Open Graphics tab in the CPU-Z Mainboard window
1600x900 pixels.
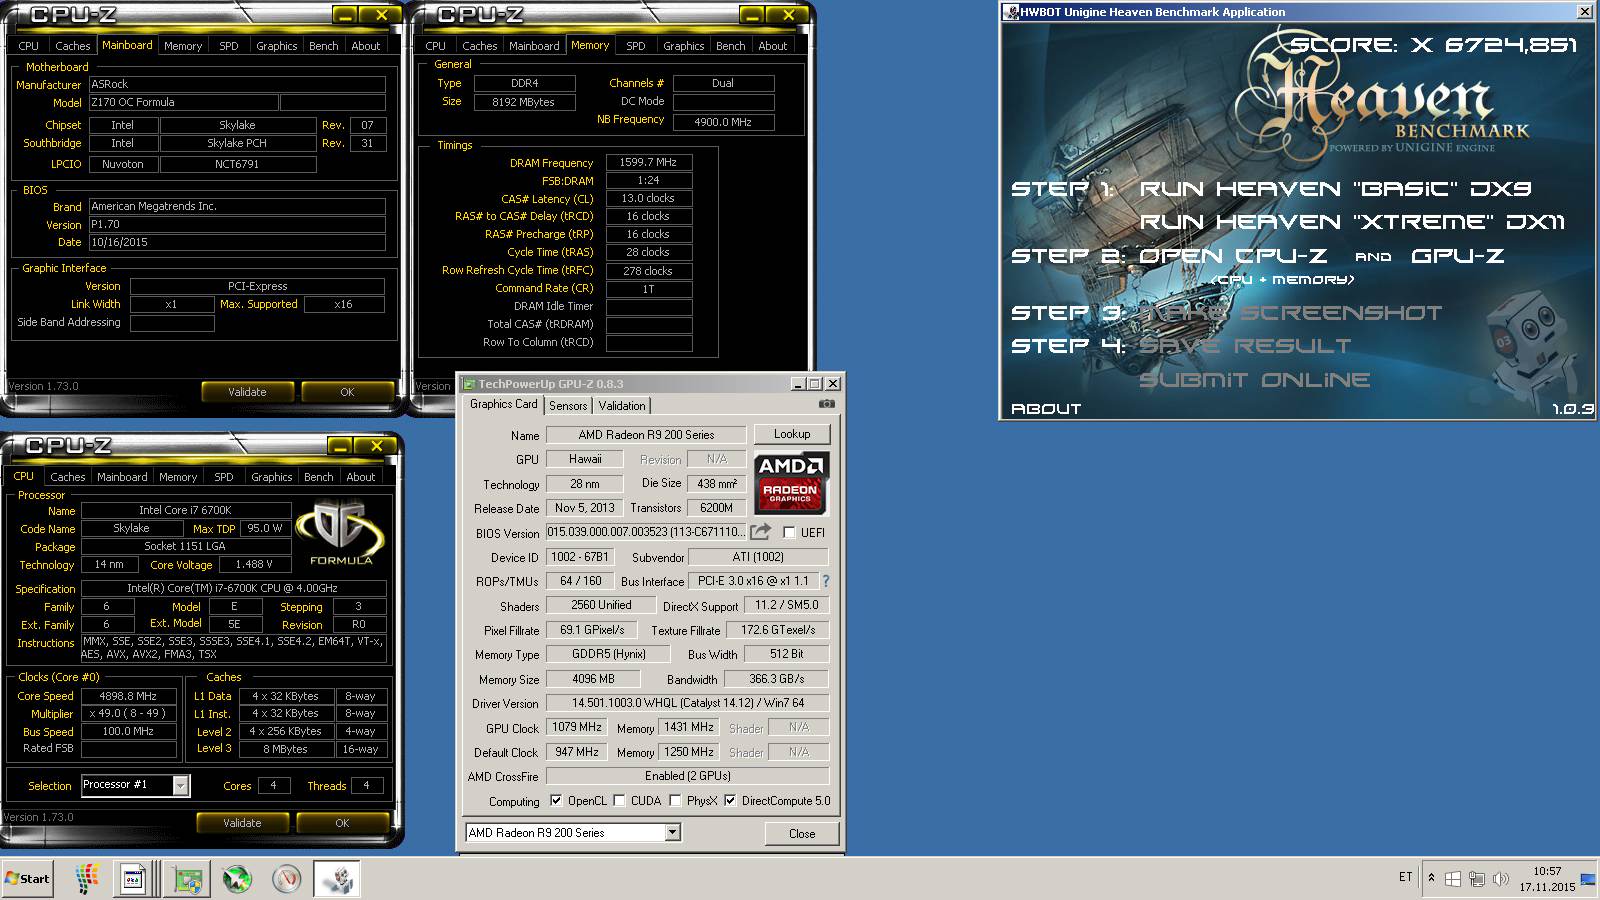tap(276, 46)
